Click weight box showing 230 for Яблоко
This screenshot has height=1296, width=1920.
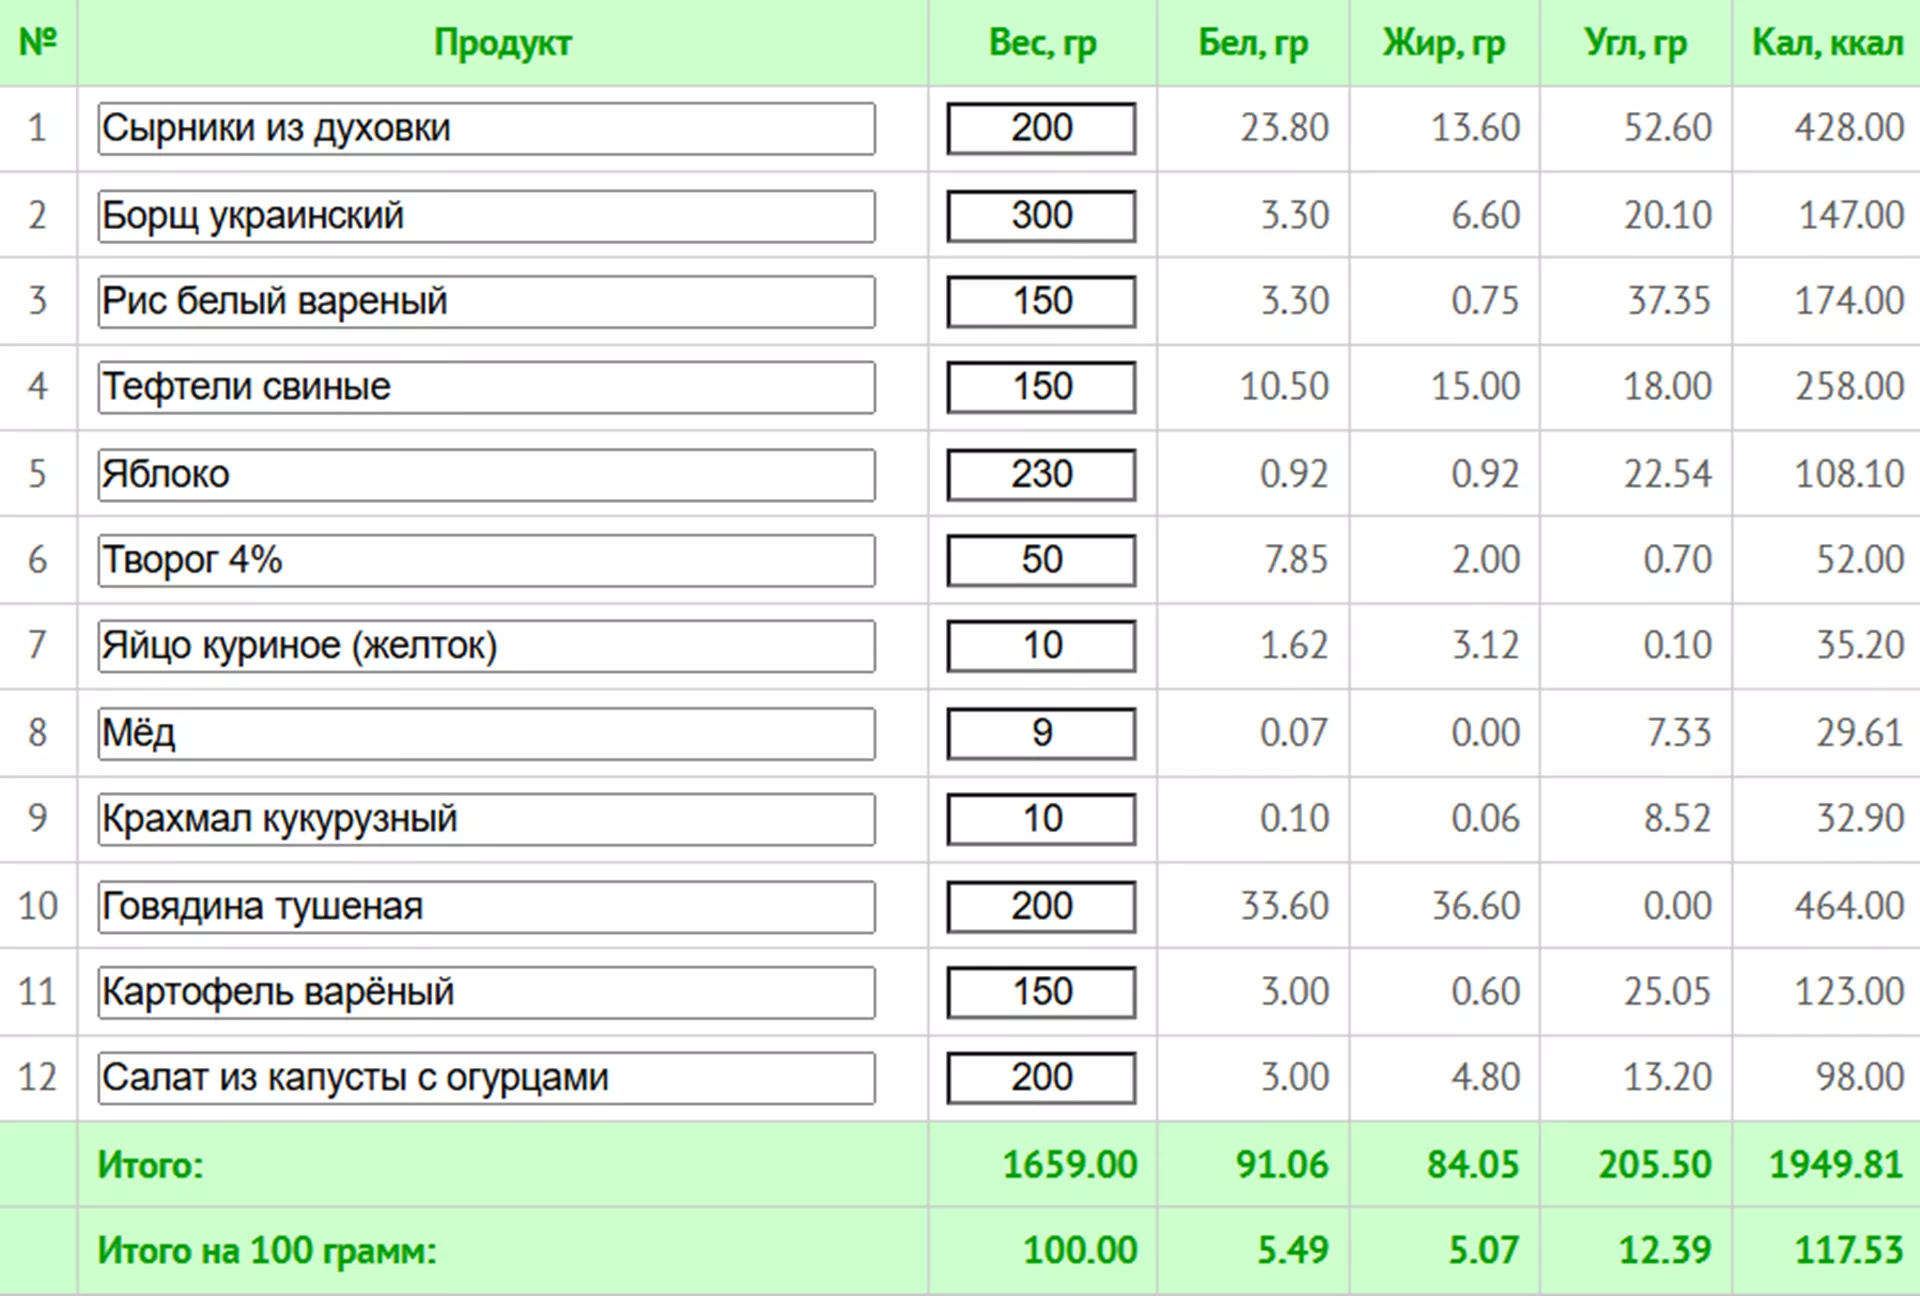(1041, 474)
